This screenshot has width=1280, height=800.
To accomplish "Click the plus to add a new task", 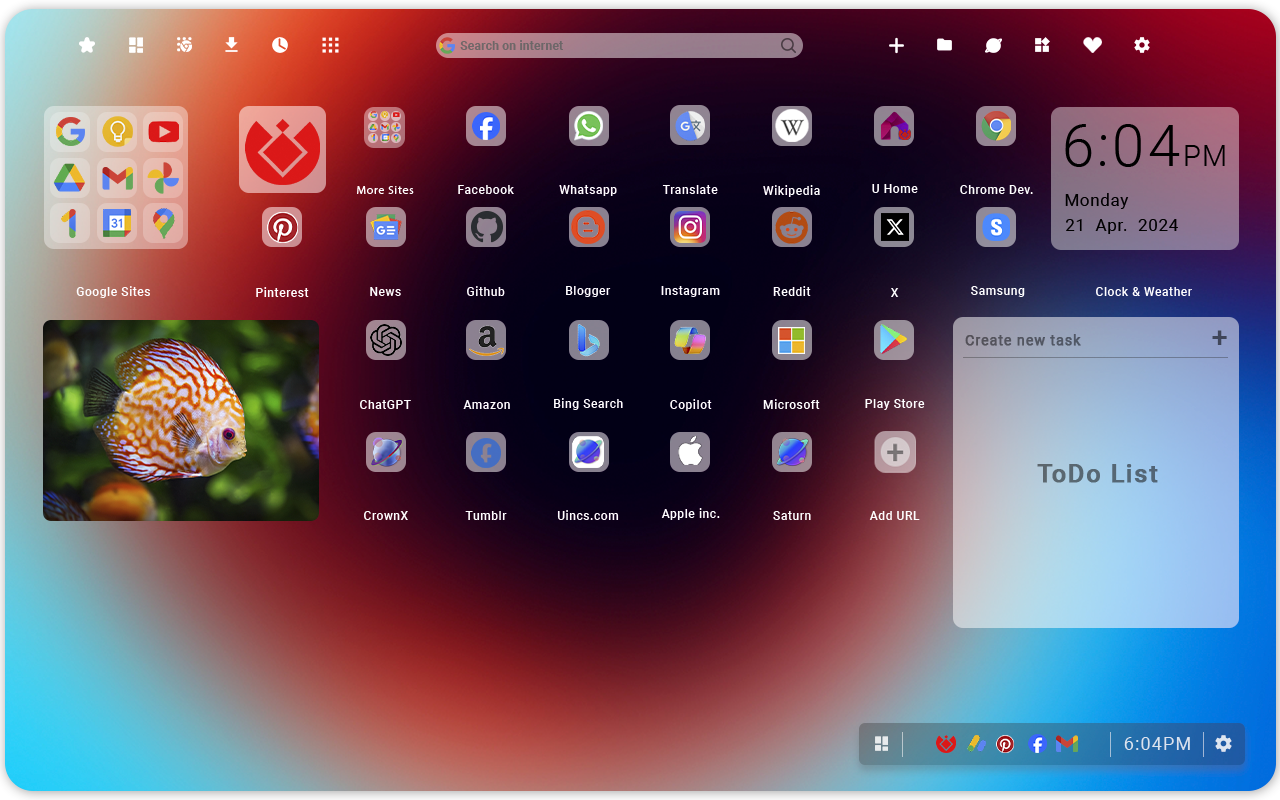I will [1219, 339].
